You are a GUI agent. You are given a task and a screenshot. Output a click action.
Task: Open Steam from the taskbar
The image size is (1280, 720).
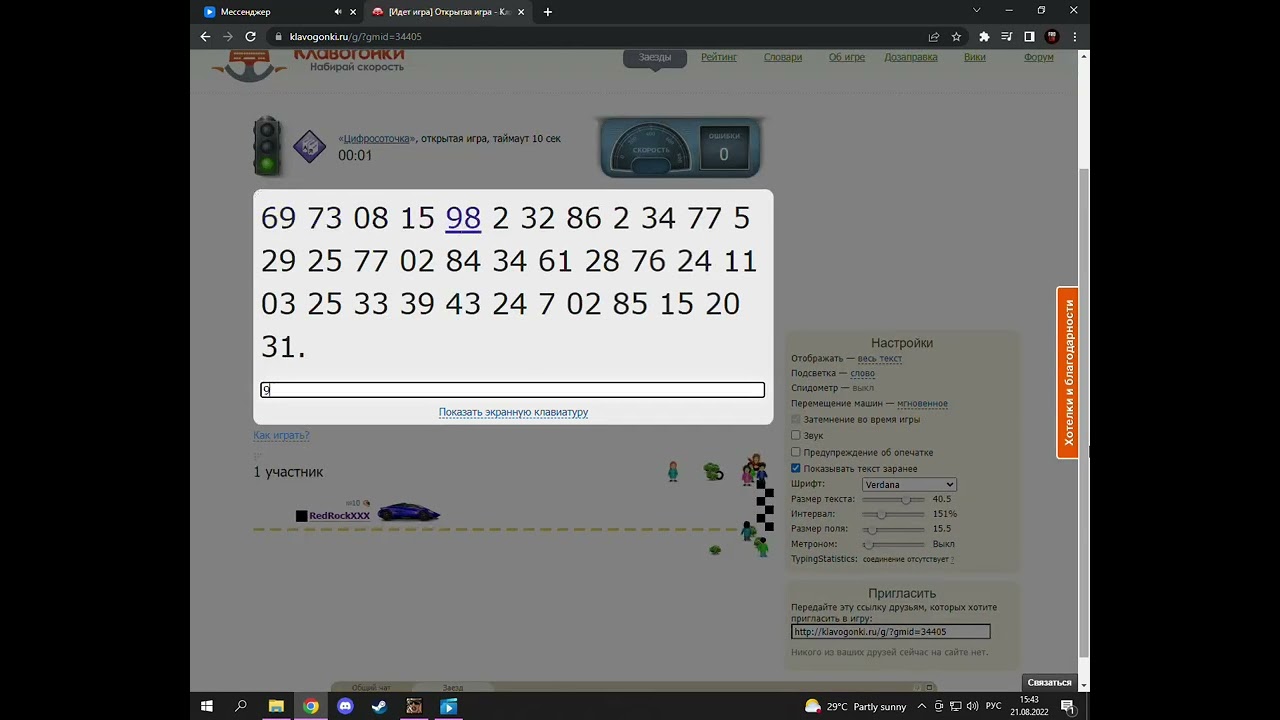pyautogui.click(x=380, y=706)
